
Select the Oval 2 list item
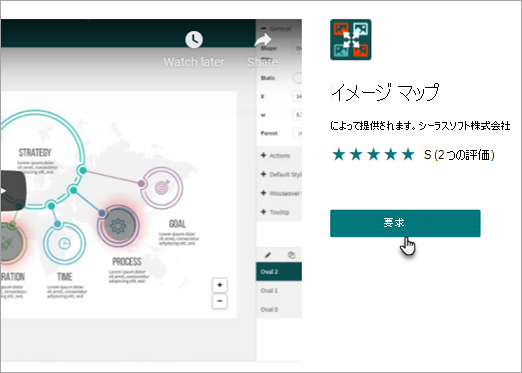pyautogui.click(x=279, y=272)
